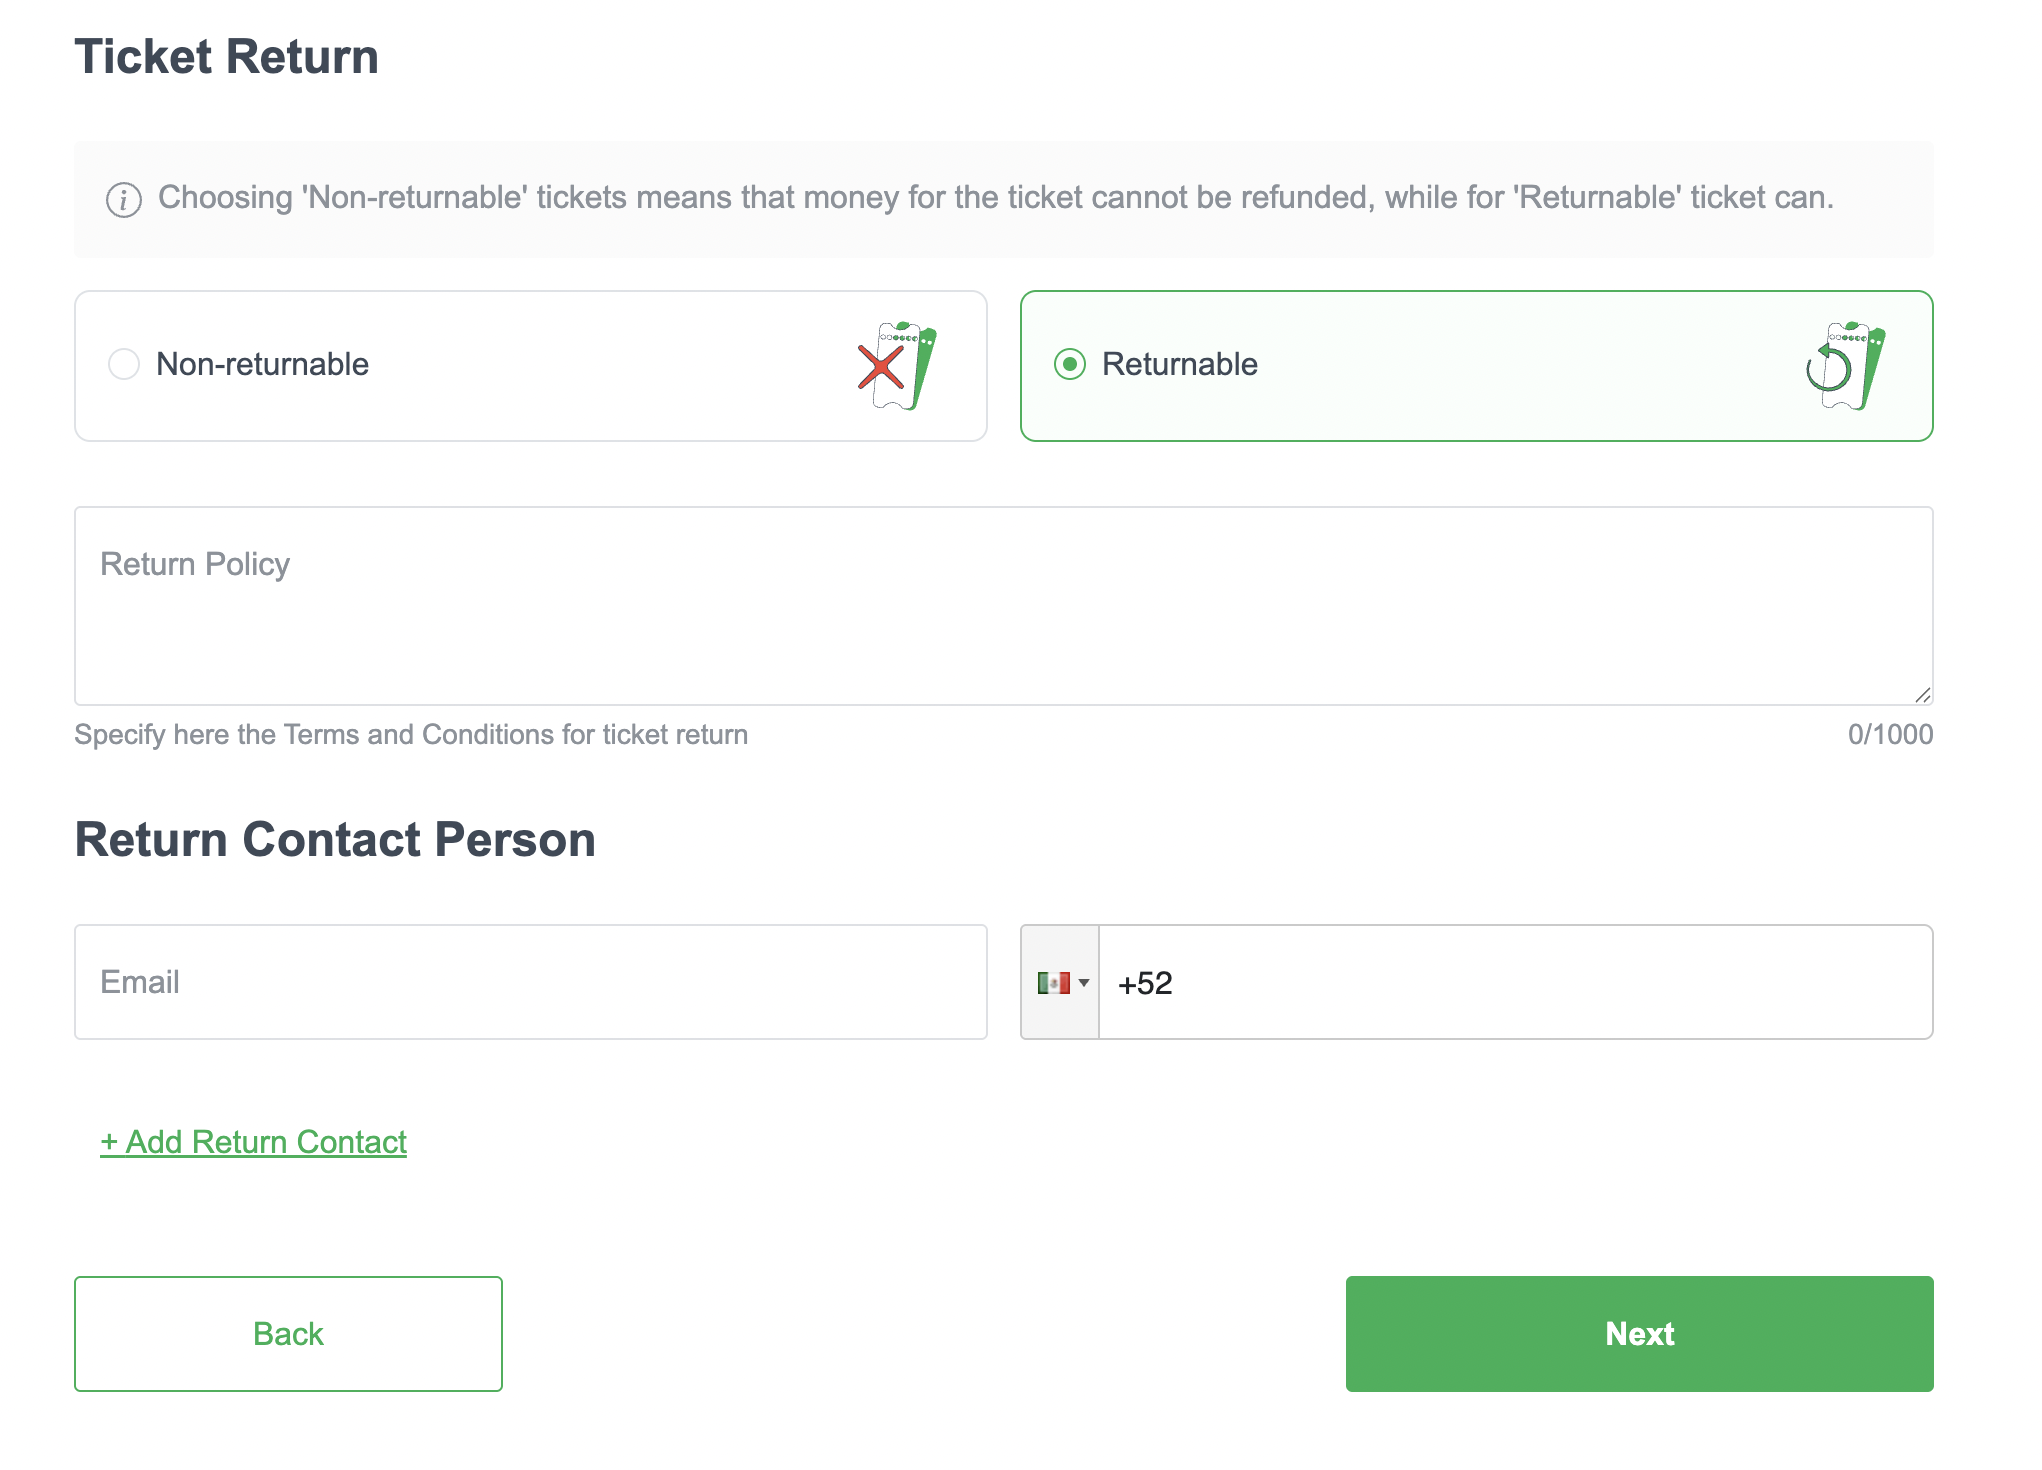Image resolution: width=2042 pixels, height=1470 pixels.
Task: Click the Next button
Action: pyautogui.click(x=1639, y=1333)
